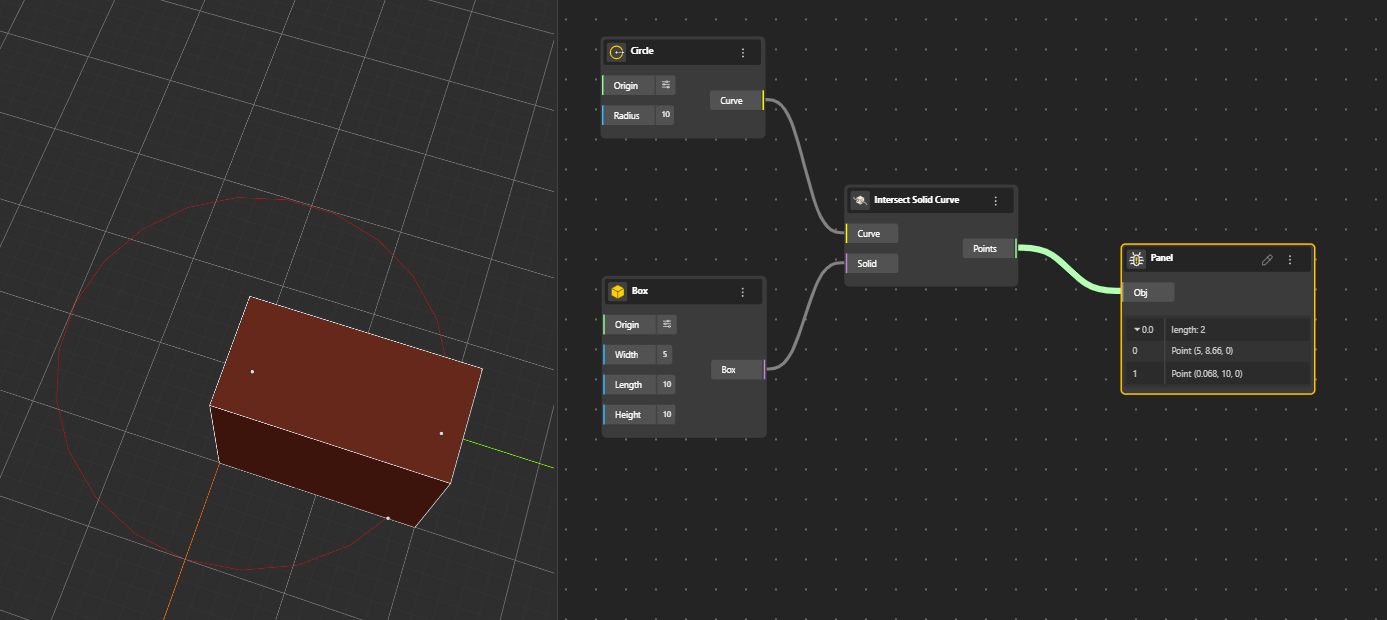Click the Circle Radius value field
The image size is (1387, 620).
tap(665, 115)
